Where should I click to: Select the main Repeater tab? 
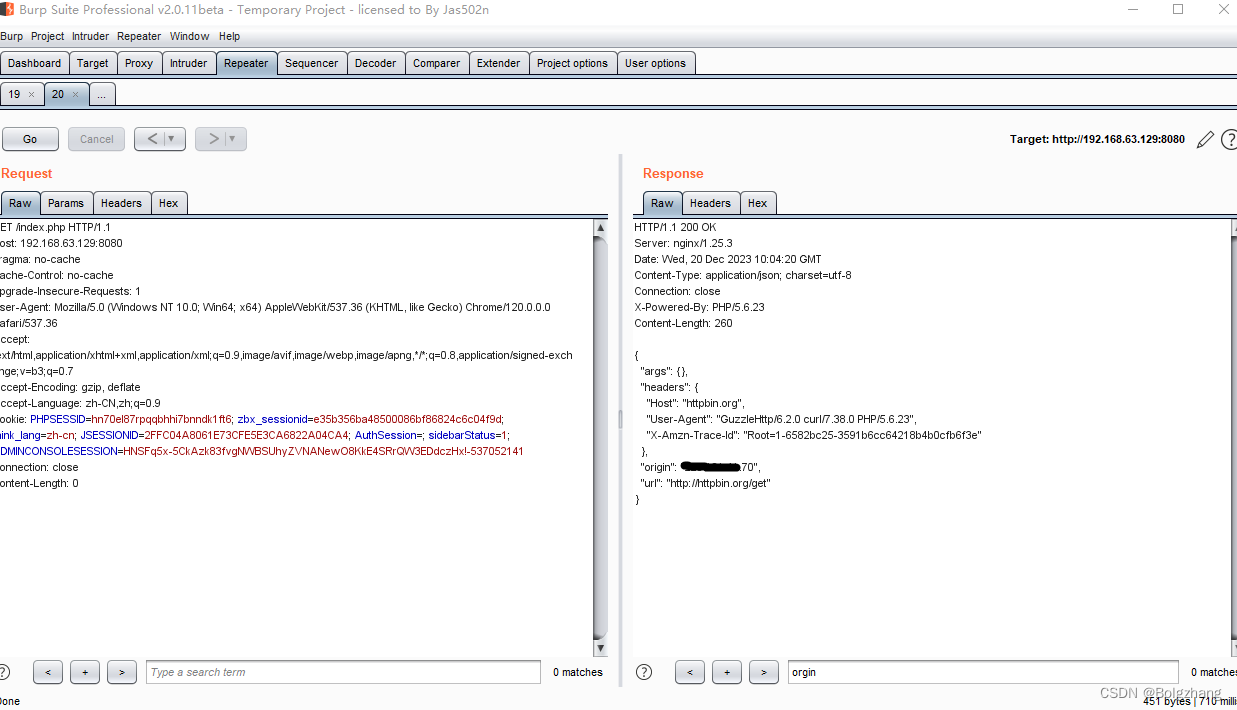246,63
